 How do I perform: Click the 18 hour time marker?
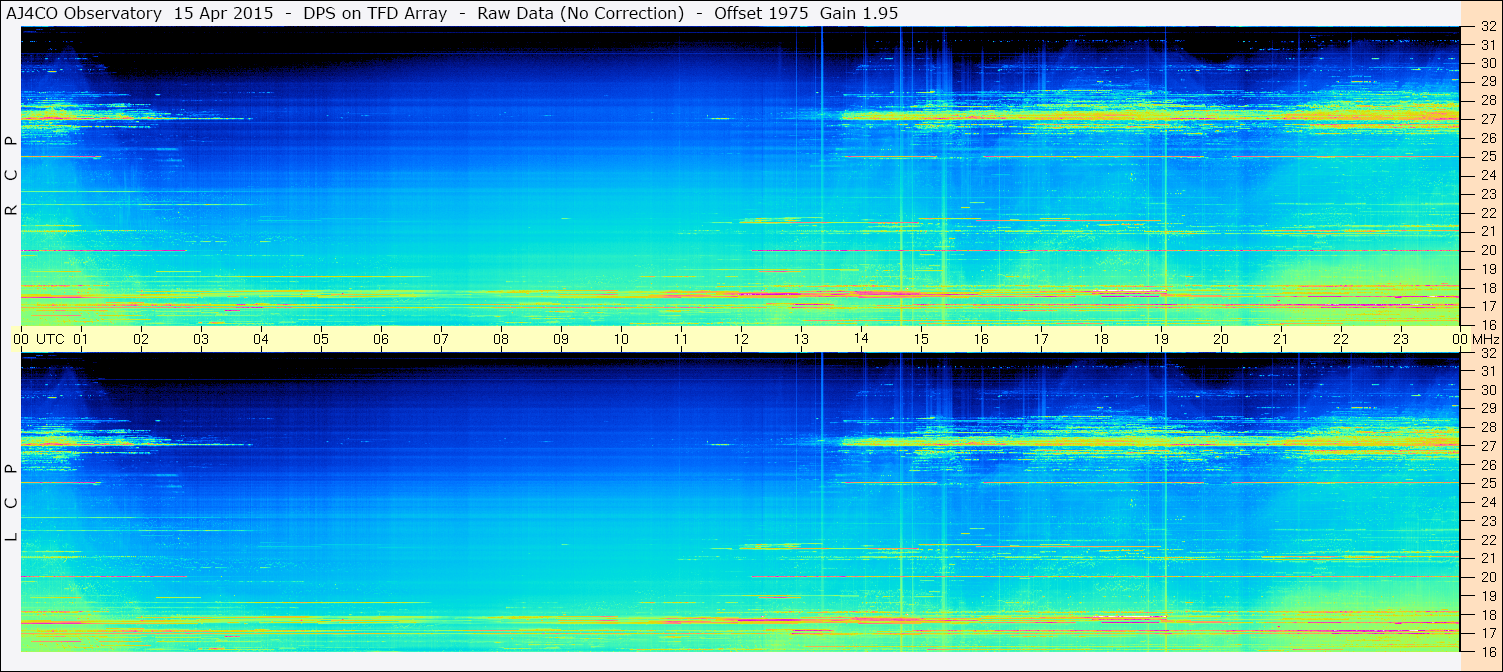[x=1101, y=339]
